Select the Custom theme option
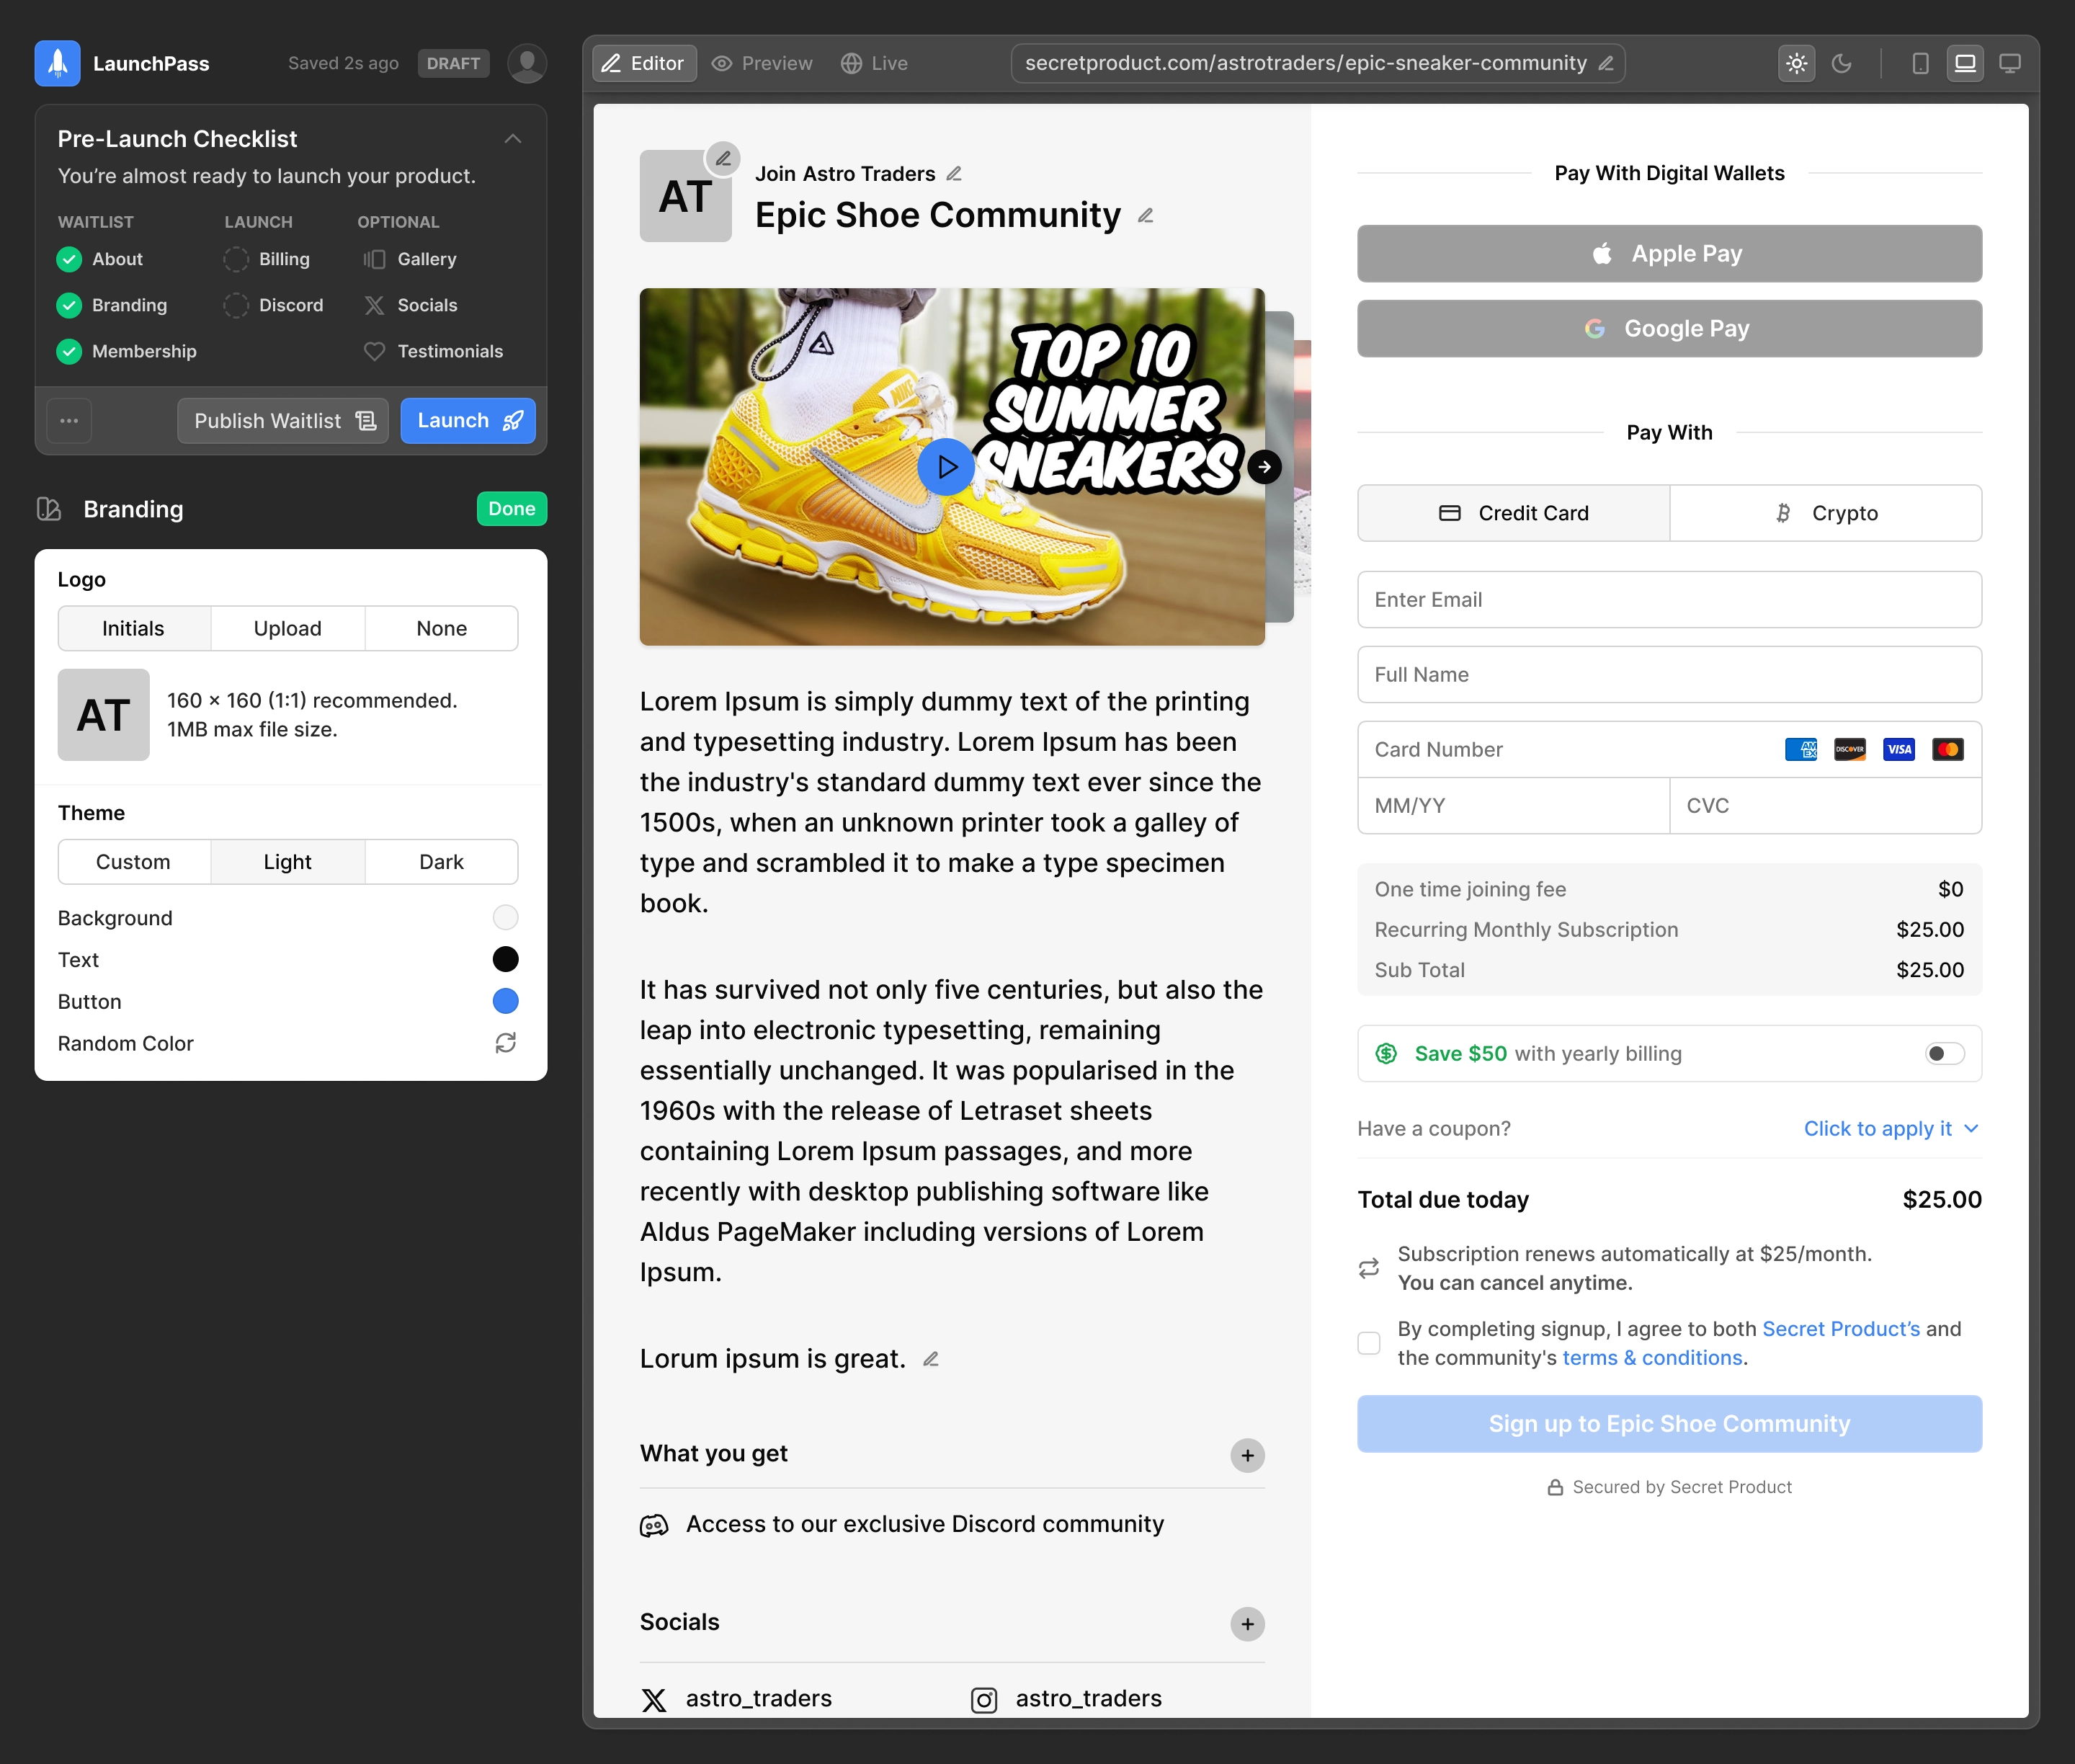This screenshot has height=1764, width=2075. coord(134,862)
